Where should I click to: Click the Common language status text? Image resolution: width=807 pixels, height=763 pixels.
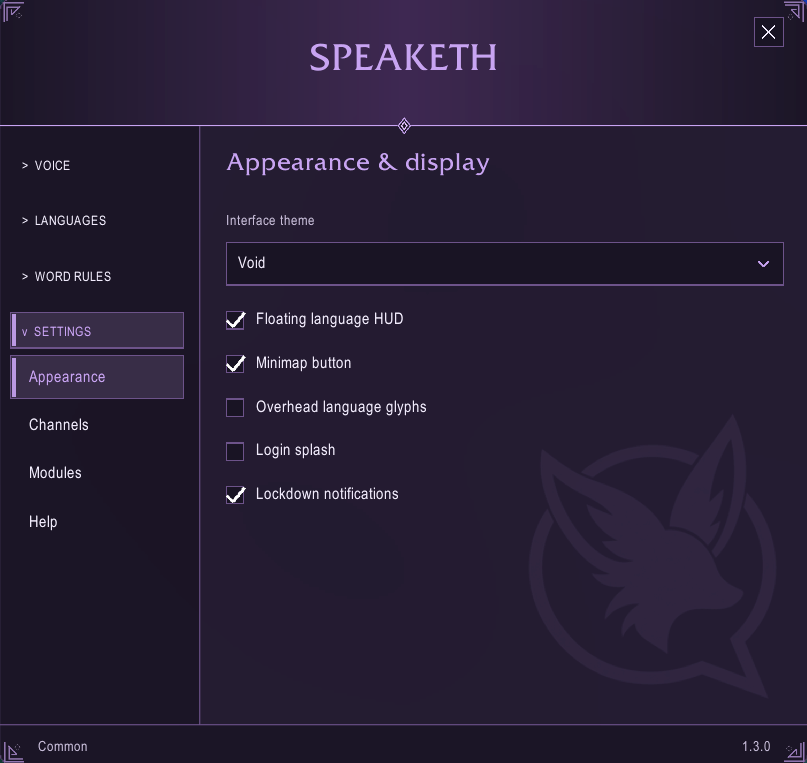(62, 747)
